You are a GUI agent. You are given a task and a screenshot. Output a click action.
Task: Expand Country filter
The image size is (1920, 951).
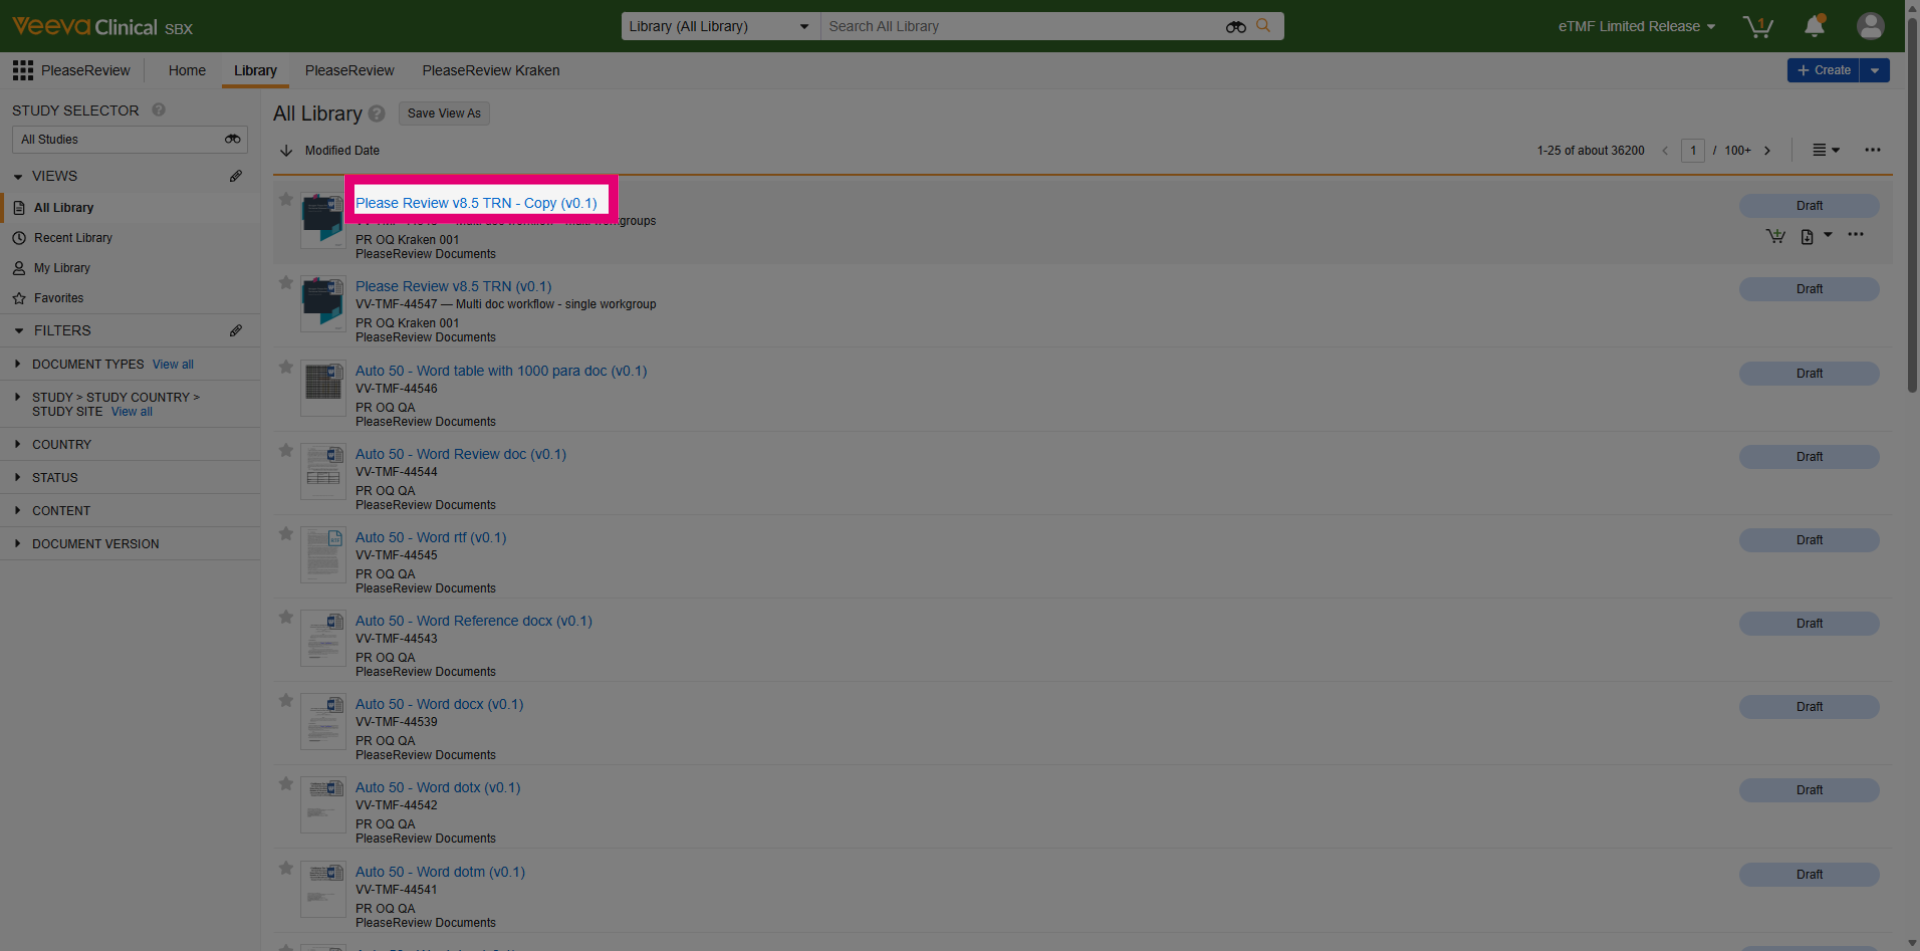tap(17, 444)
